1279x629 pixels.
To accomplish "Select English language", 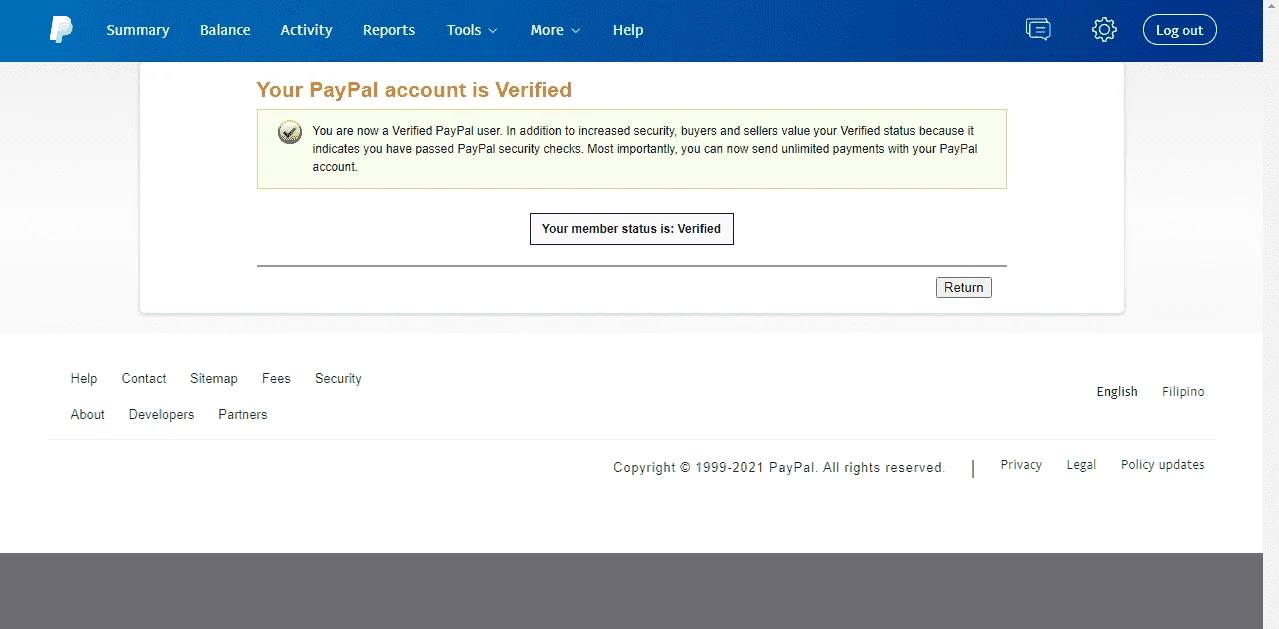I will click(x=1117, y=392).
